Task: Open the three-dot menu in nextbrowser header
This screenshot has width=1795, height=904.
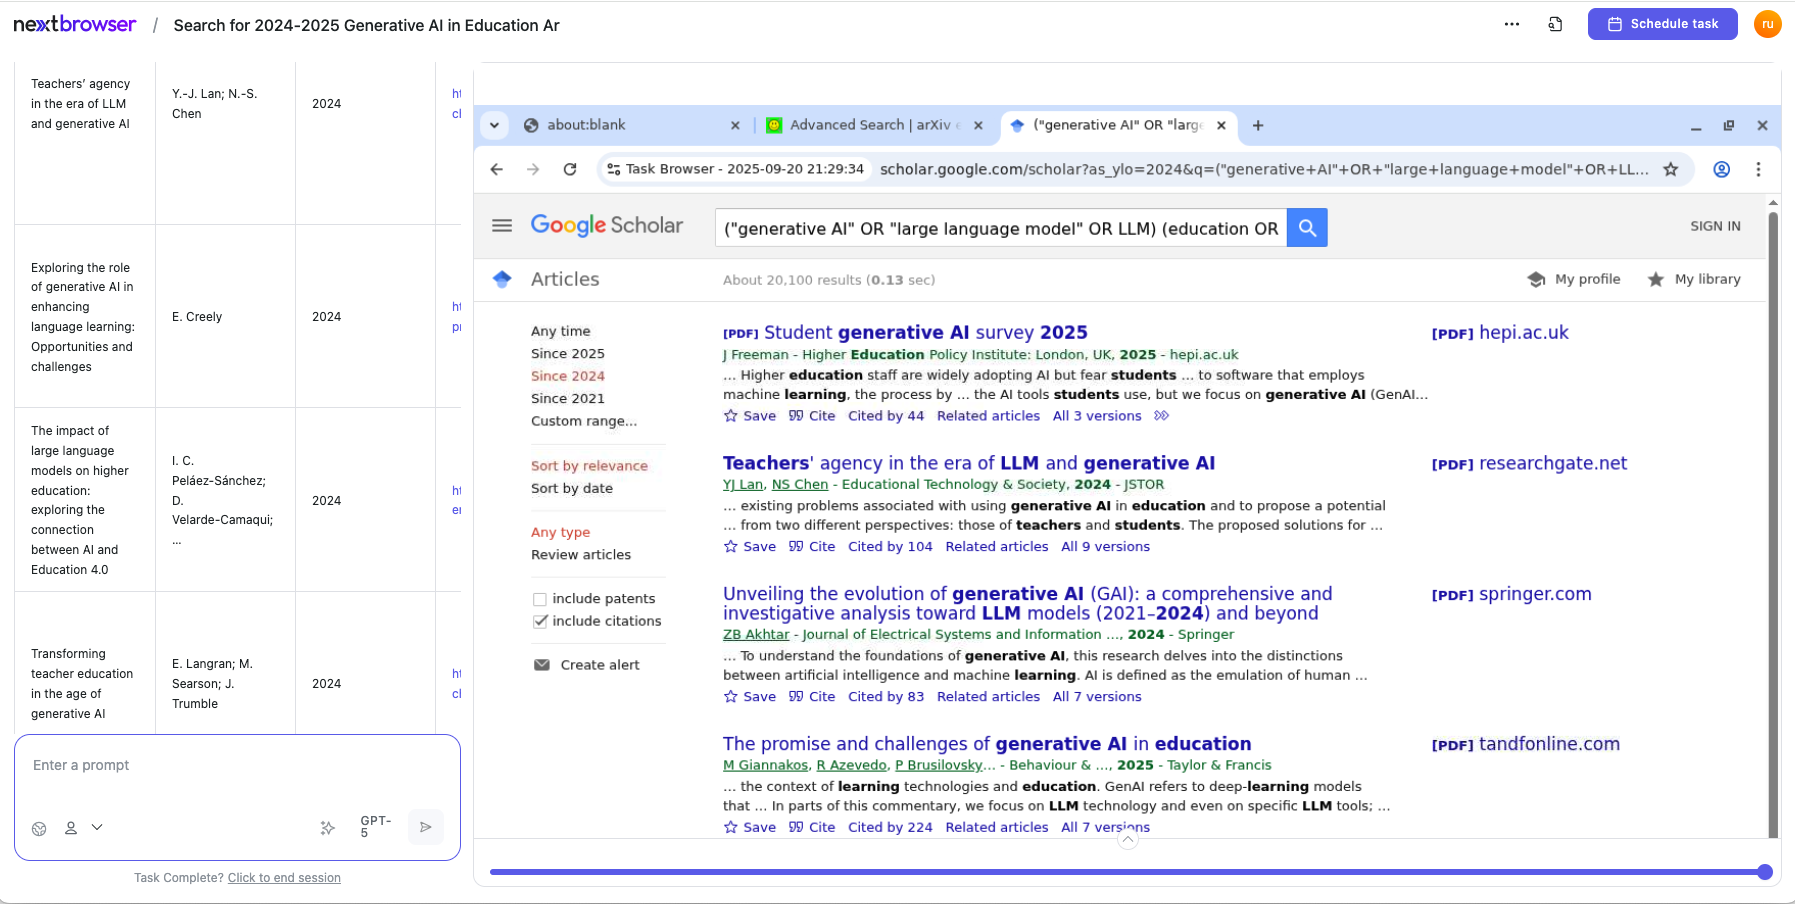Action: click(x=1511, y=24)
